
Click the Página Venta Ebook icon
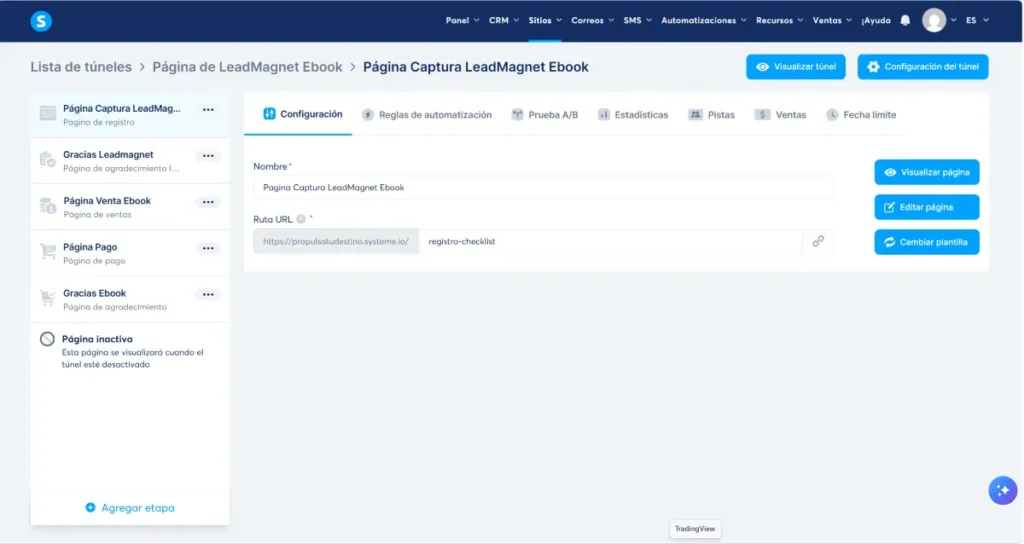click(48, 205)
